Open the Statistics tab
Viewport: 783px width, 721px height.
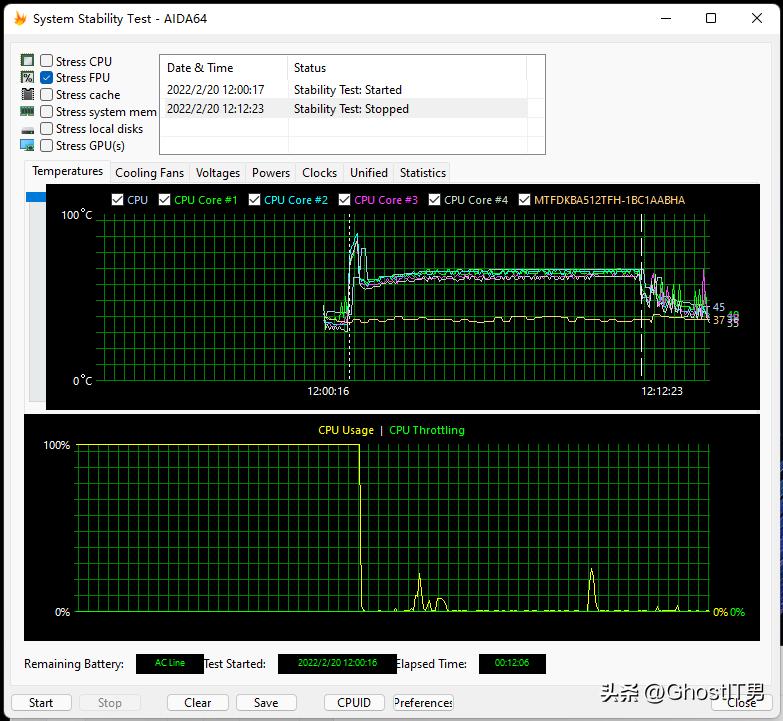[x=422, y=173]
